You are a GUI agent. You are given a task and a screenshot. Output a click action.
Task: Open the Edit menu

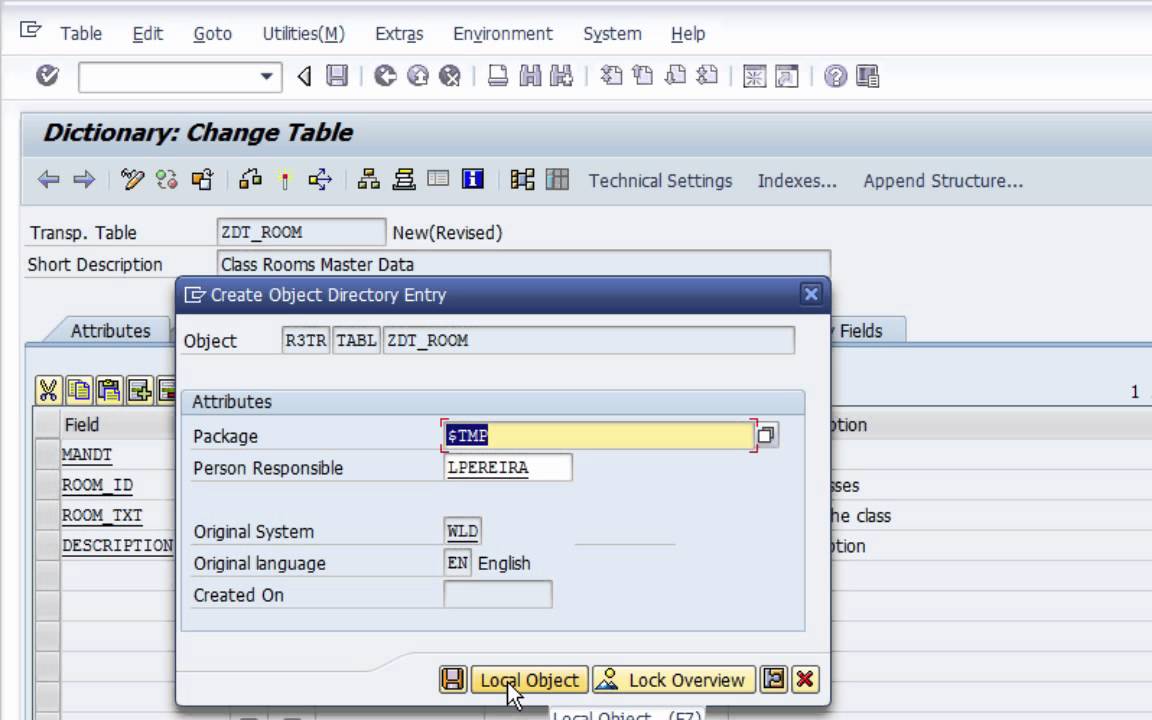(x=148, y=34)
